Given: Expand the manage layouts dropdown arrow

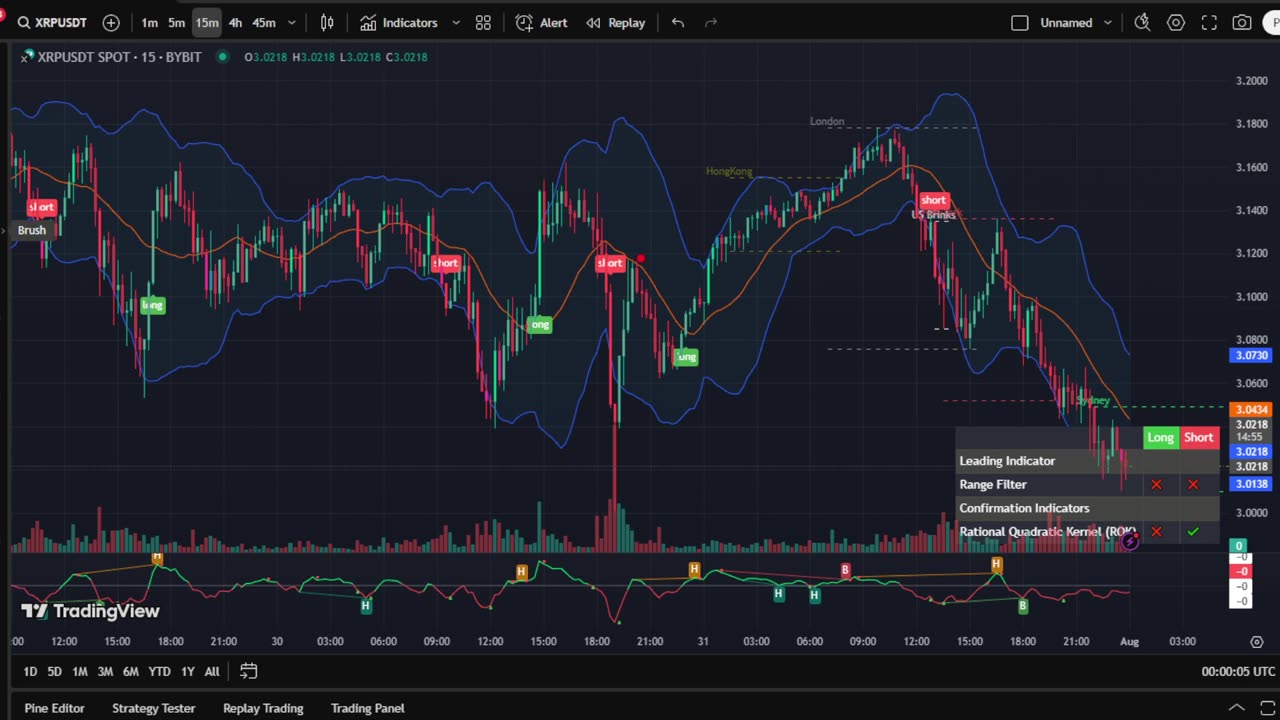Looking at the screenshot, I should [1108, 22].
